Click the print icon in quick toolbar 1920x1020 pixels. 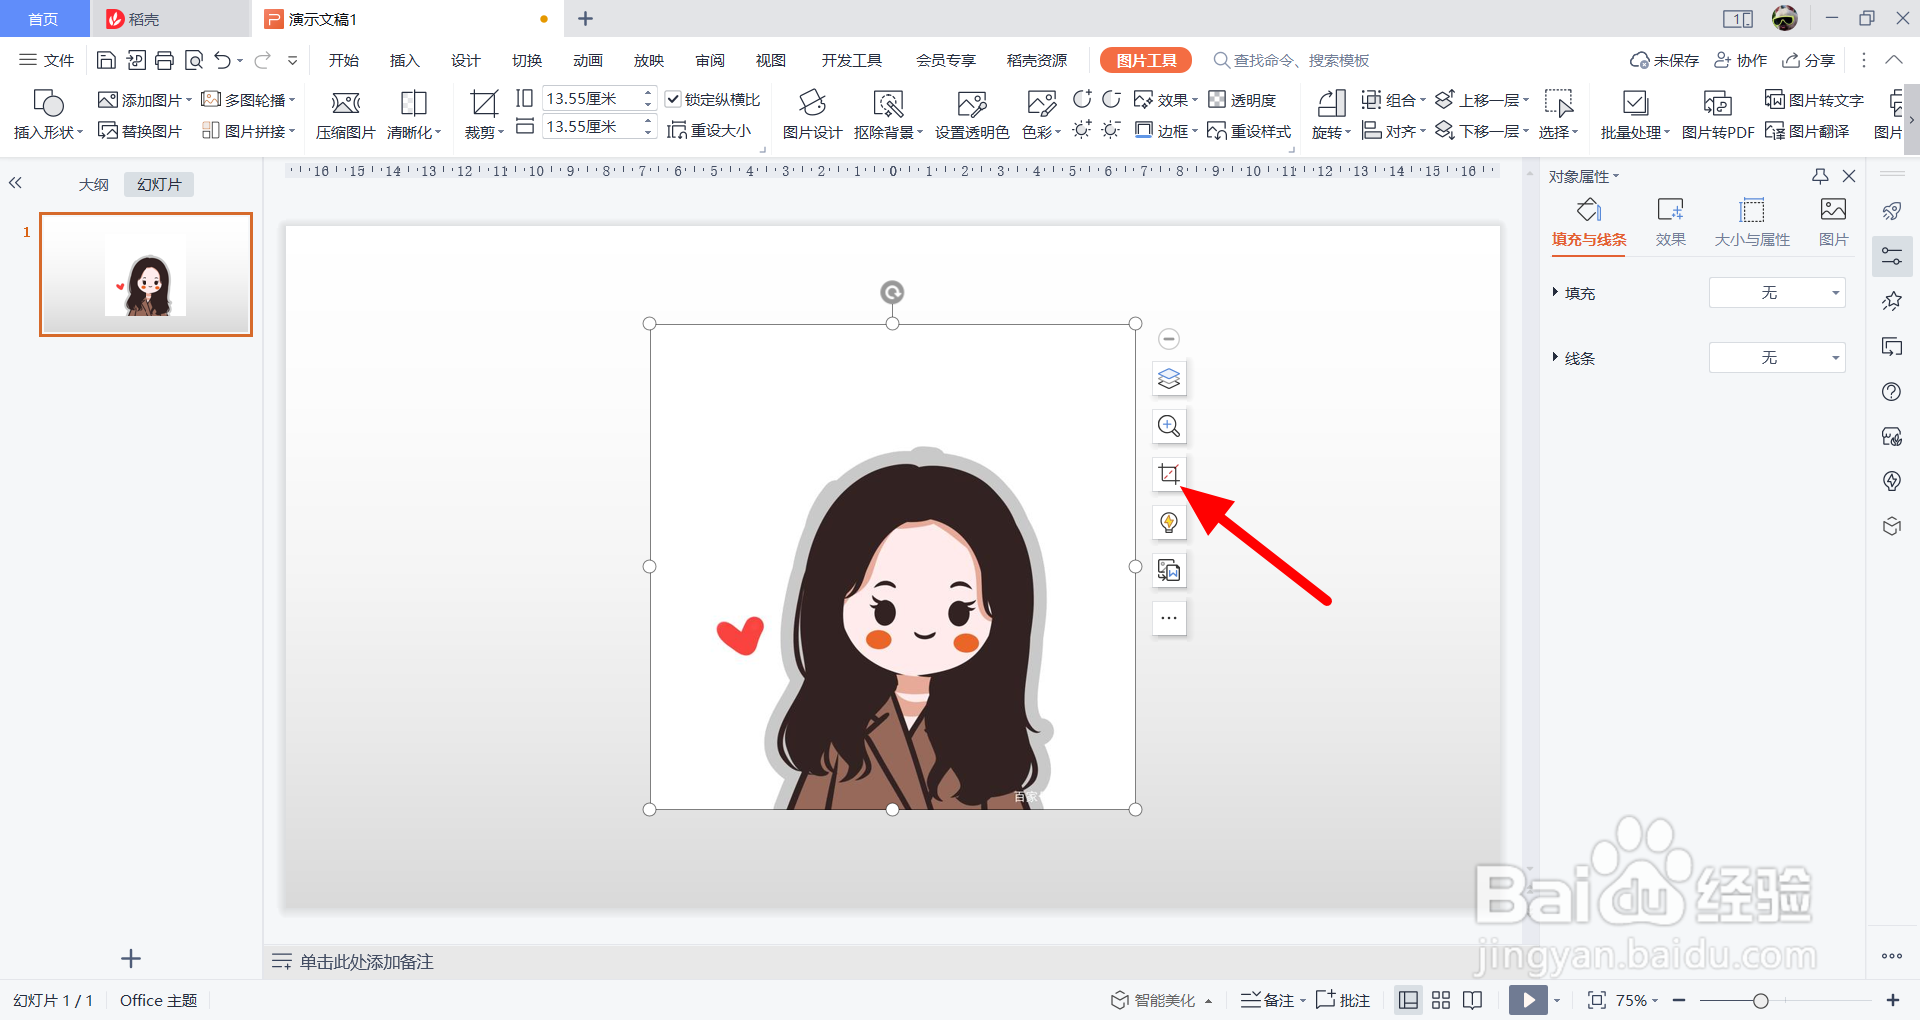click(165, 61)
